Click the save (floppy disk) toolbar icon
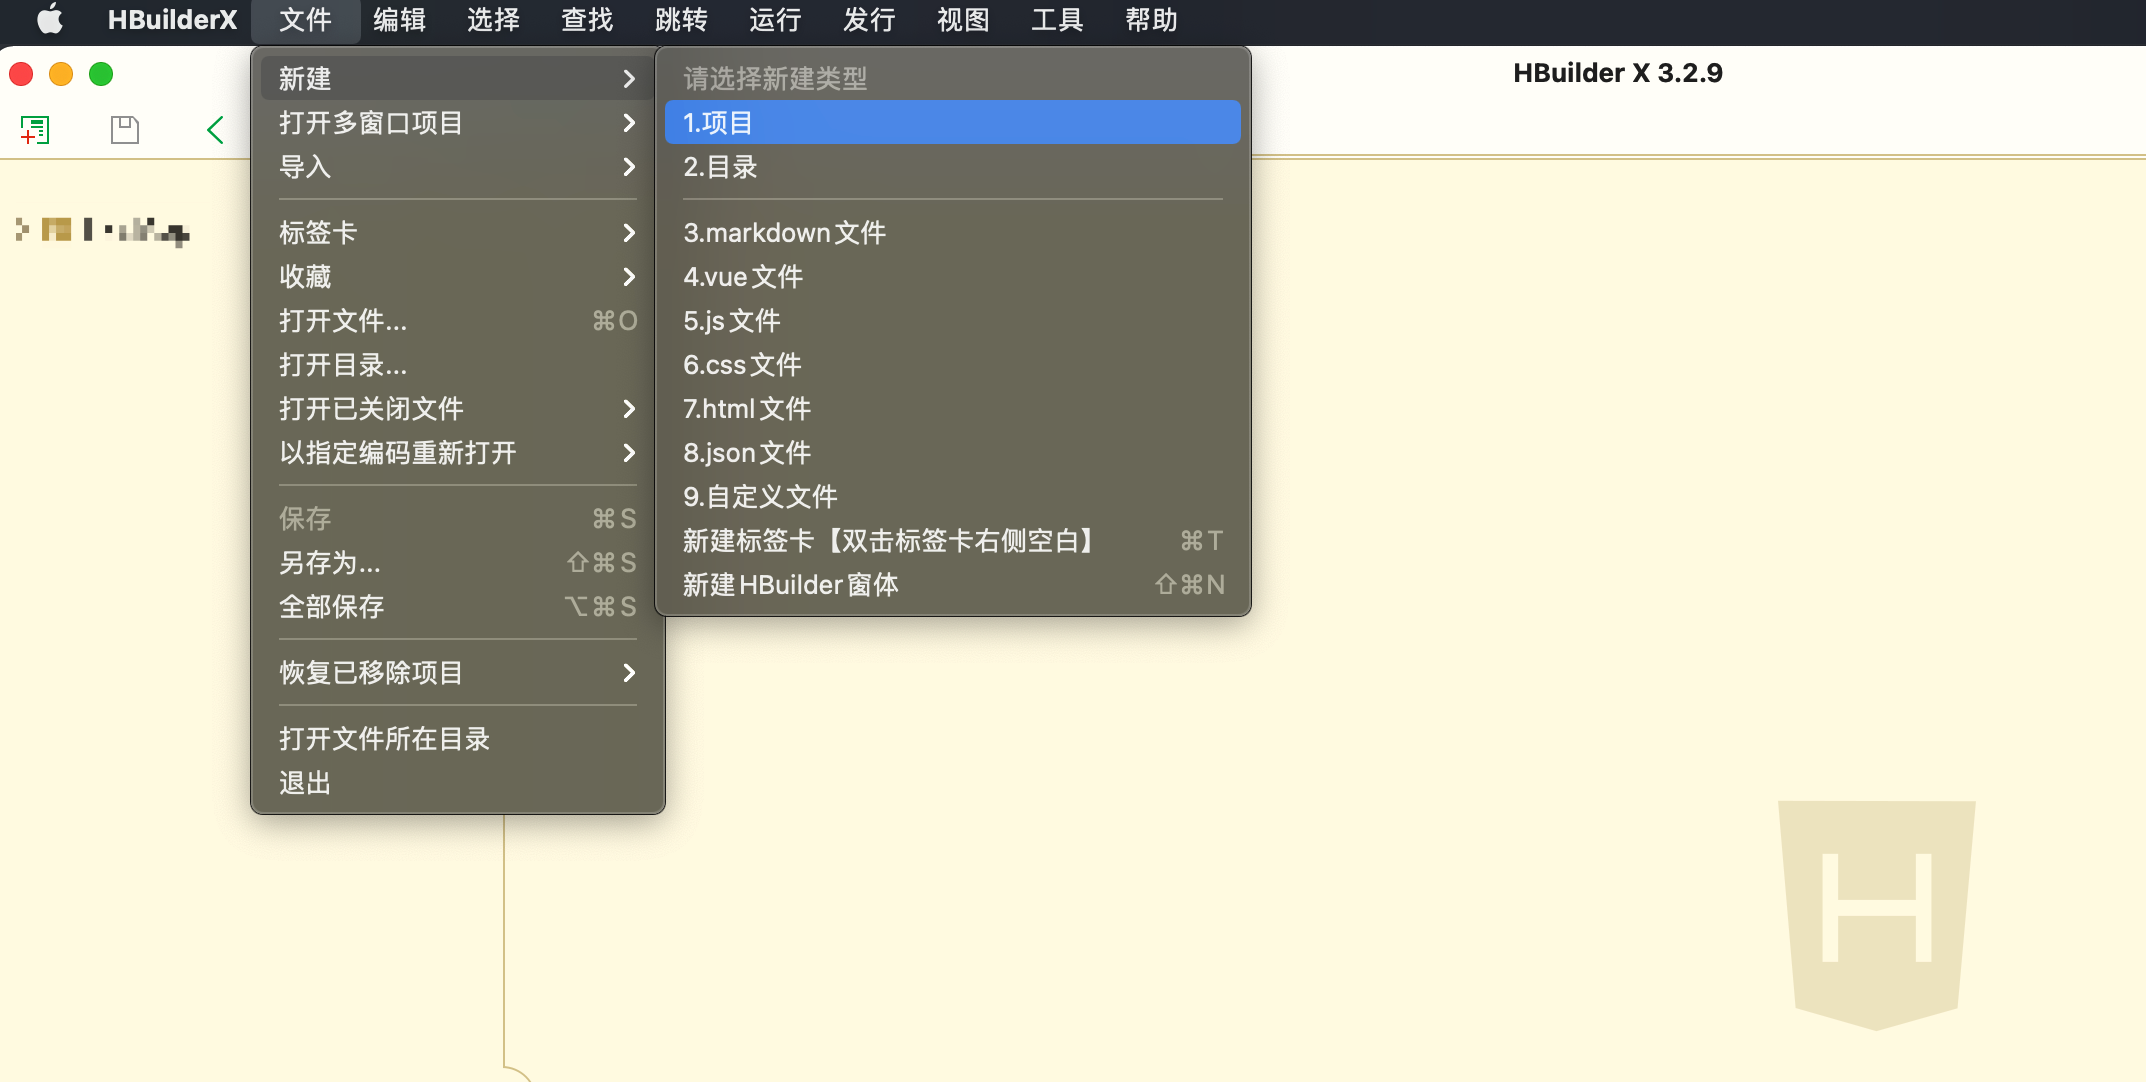Viewport: 2146px width, 1082px height. click(x=123, y=129)
